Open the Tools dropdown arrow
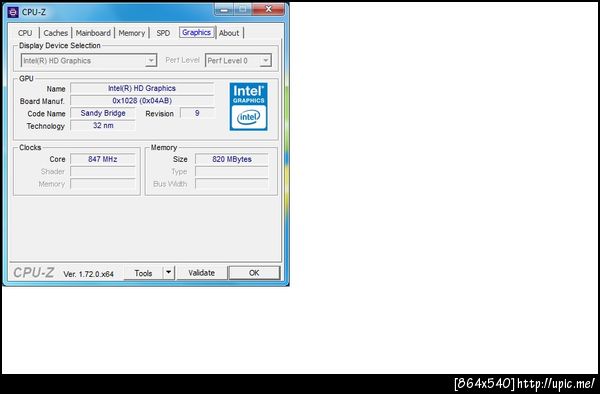Screen dimensions: 600x394 pos(168,273)
